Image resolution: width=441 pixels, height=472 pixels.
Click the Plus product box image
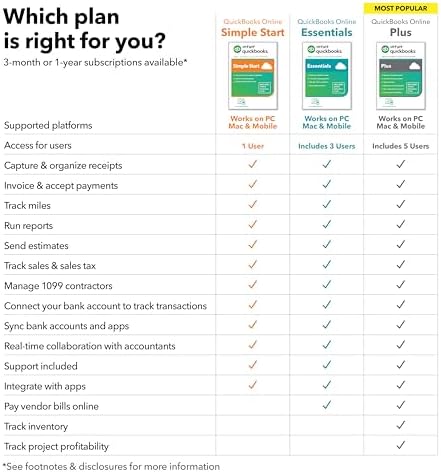coord(401,76)
